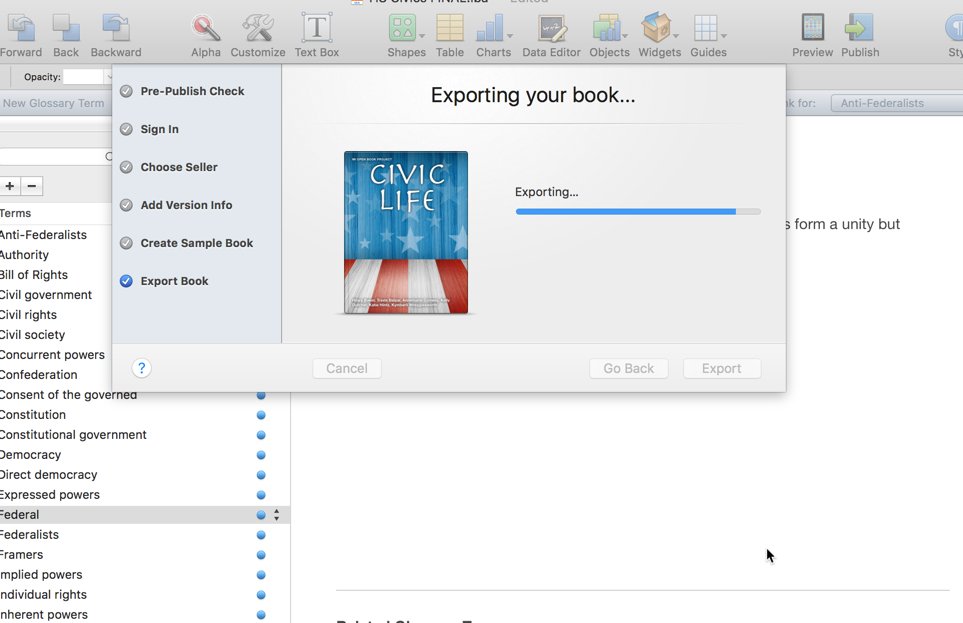This screenshot has width=963, height=623.
Task: Click the Sign In step checkmark
Action: (x=126, y=129)
